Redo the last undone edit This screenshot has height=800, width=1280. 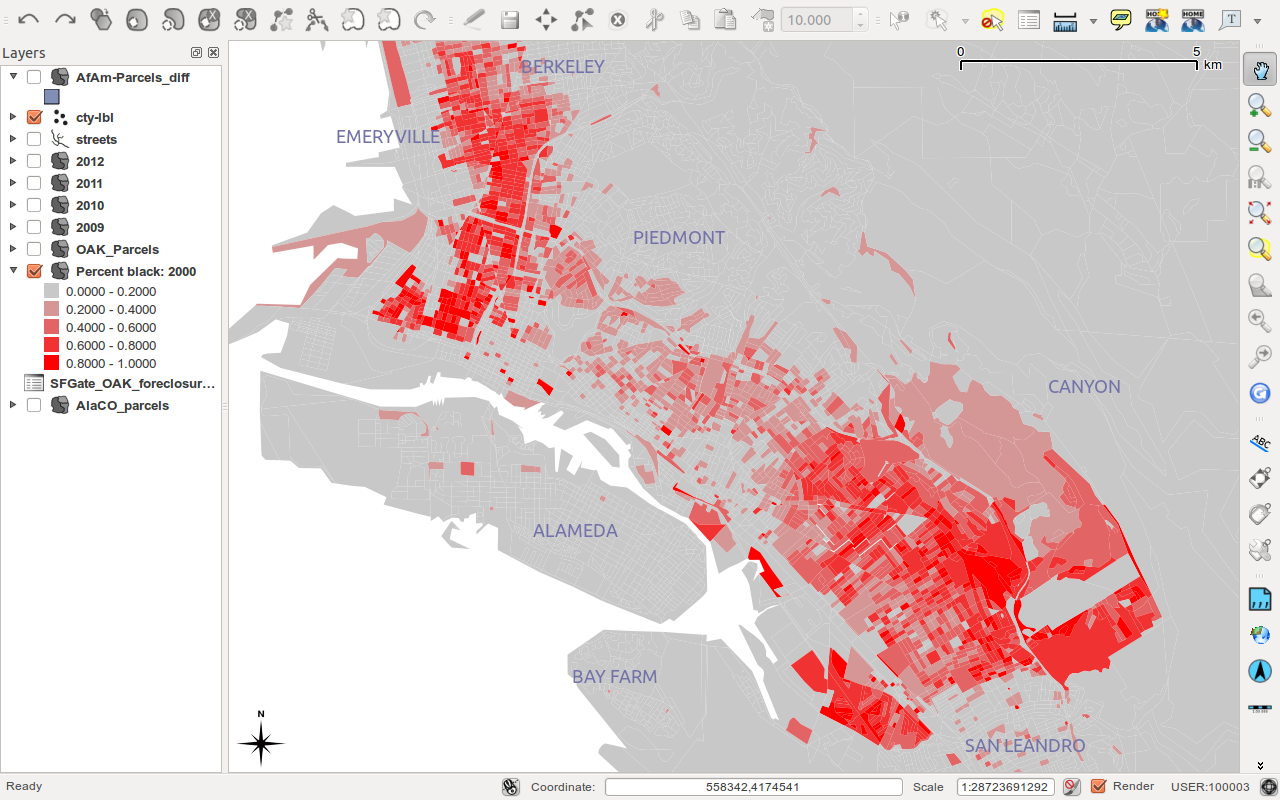tap(65, 19)
